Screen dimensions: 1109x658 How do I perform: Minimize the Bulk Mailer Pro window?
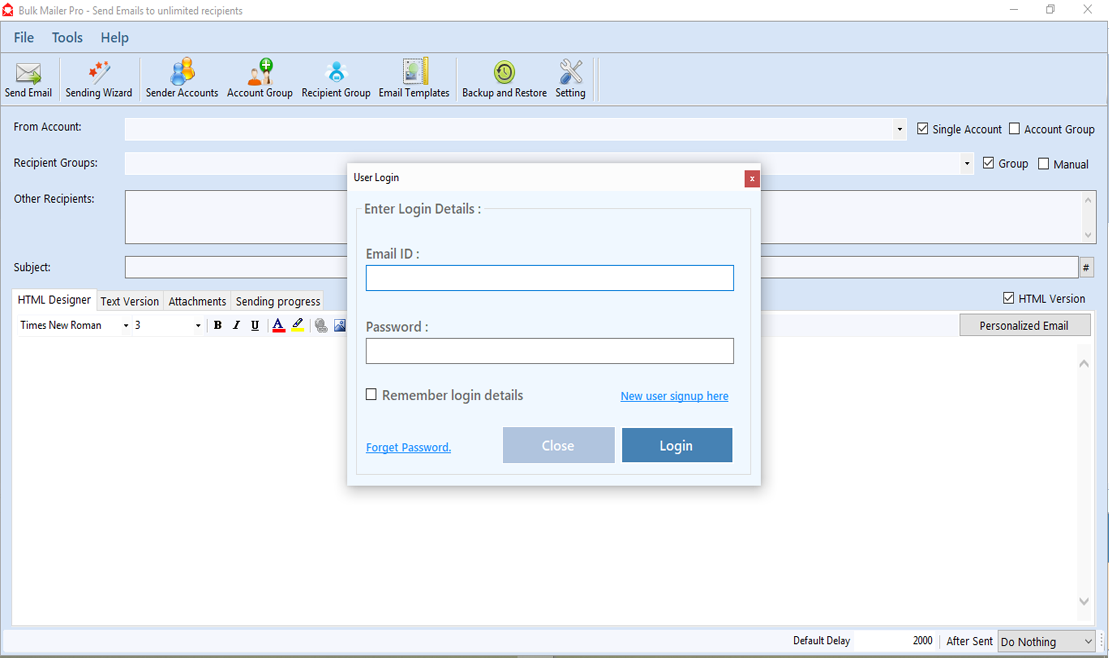[x=1014, y=9]
